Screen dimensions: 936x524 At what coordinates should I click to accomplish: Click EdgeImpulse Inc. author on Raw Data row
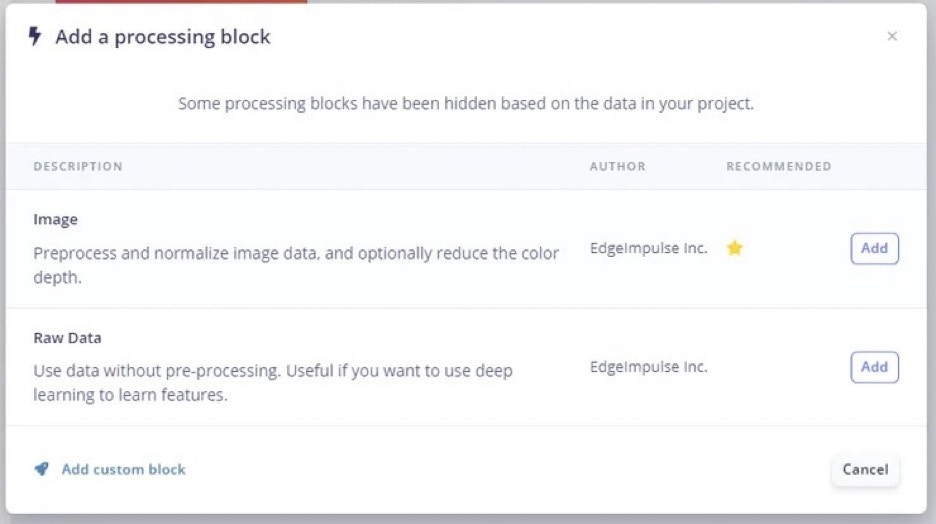point(648,367)
